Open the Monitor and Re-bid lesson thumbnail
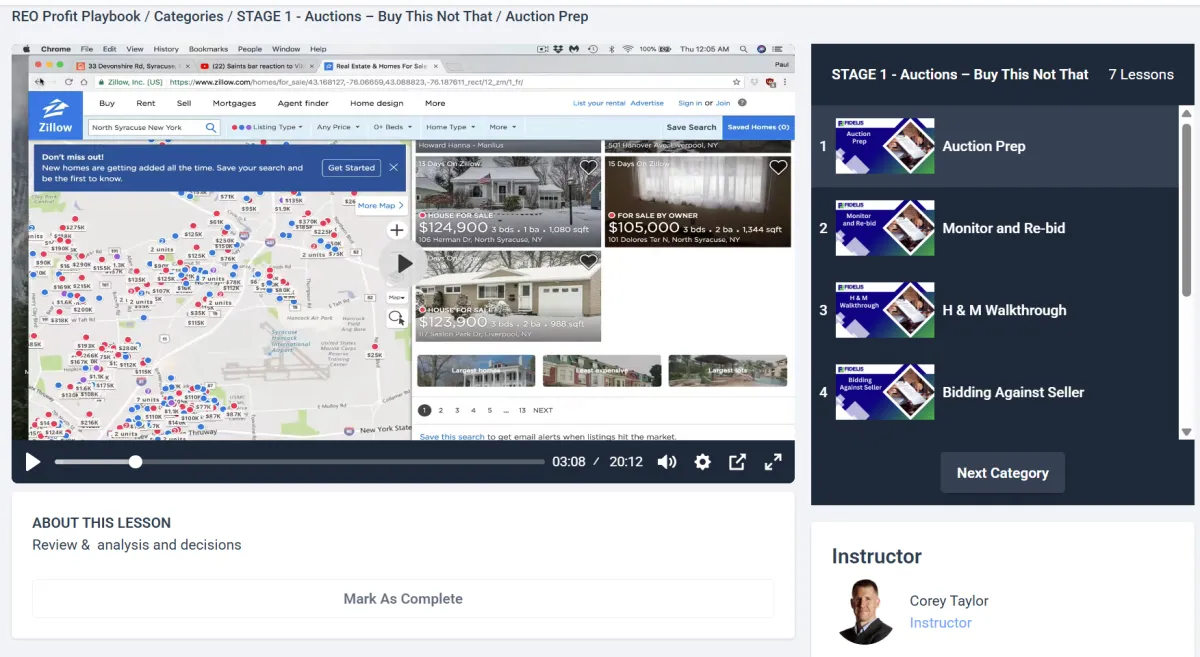The image size is (1200, 657). click(x=885, y=228)
